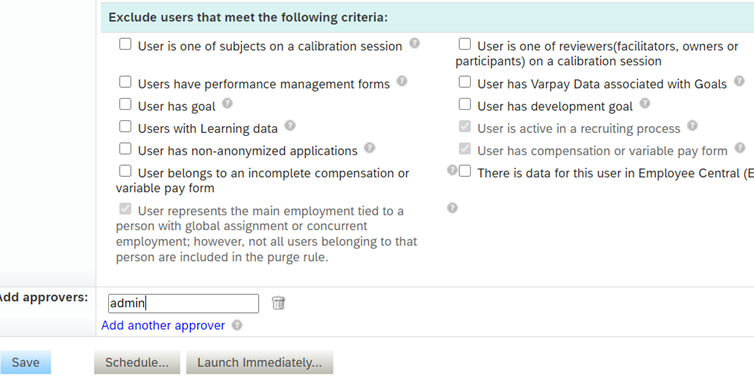Open help tooltip for User has goal

(227, 103)
